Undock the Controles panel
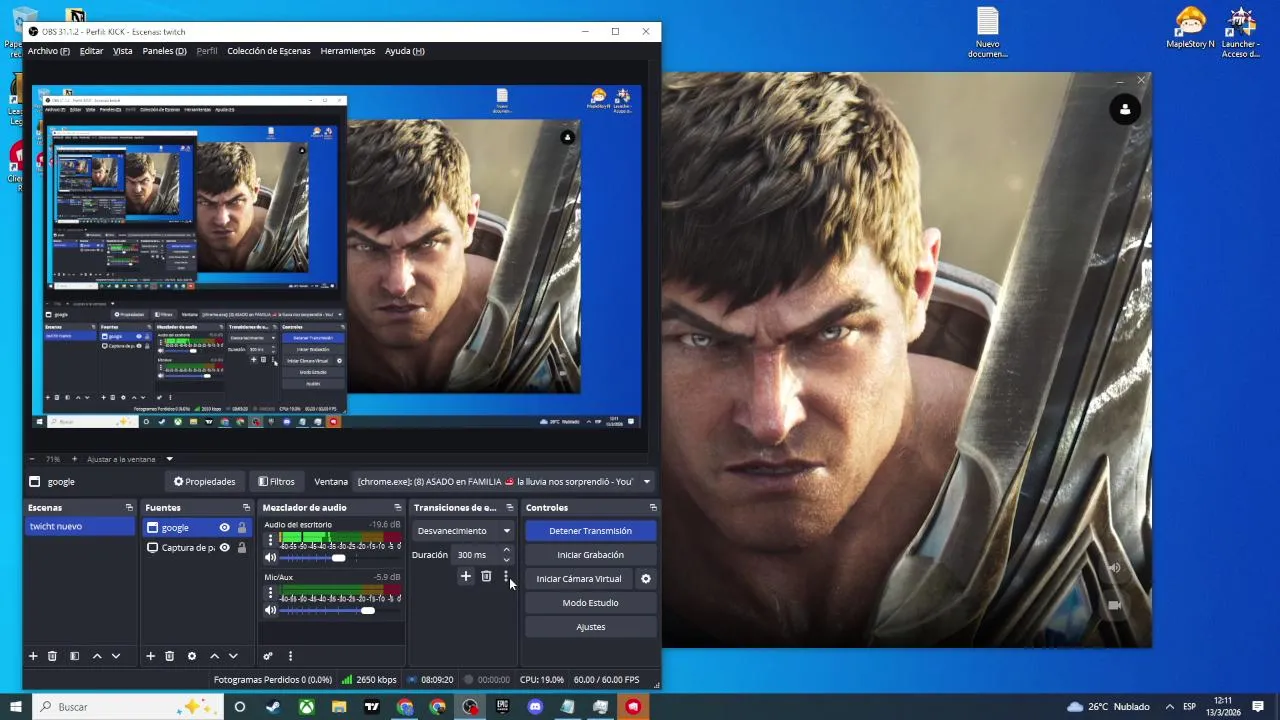Viewport: 1280px width, 720px height. click(x=653, y=508)
